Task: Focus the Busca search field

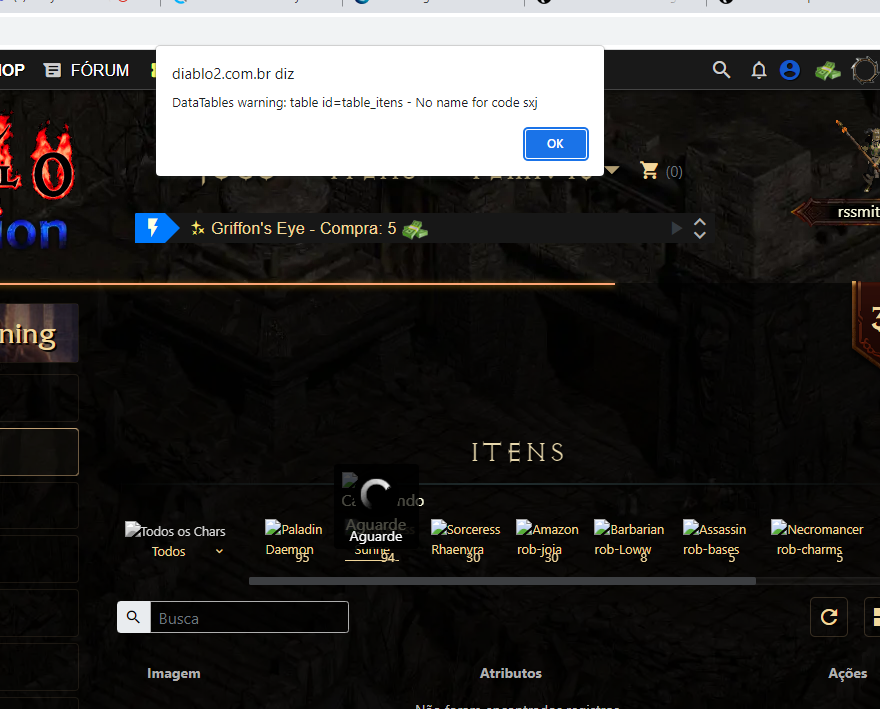Action: pos(249,617)
